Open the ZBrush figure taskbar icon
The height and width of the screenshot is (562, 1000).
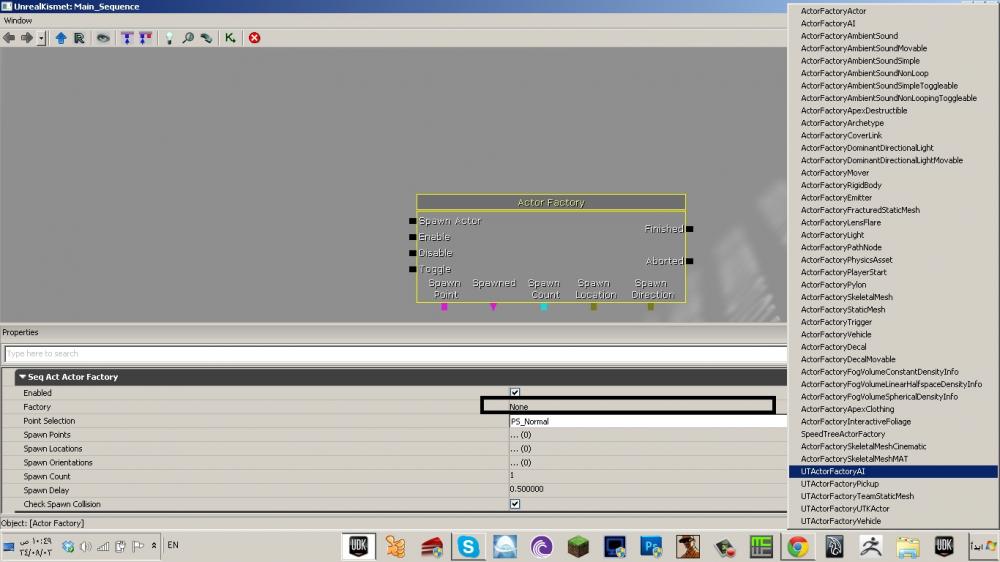[871, 547]
